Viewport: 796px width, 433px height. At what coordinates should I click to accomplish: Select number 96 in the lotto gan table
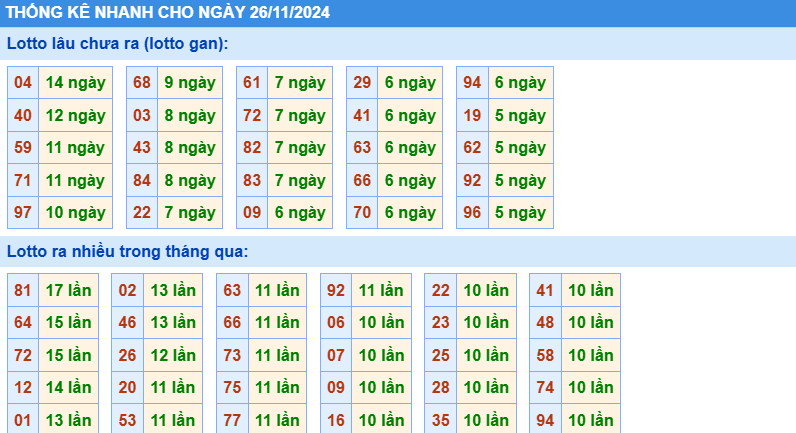coord(472,213)
